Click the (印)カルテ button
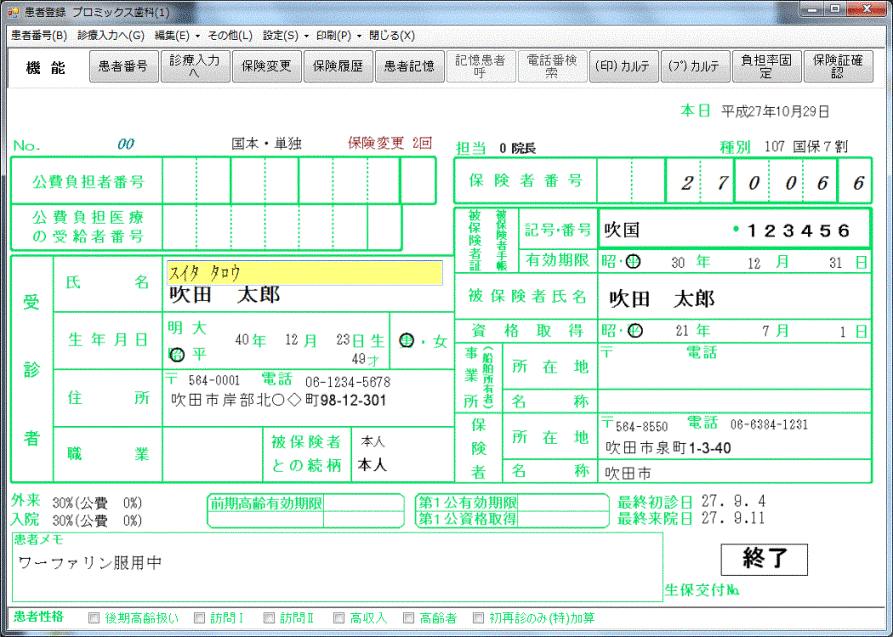The height and width of the screenshot is (637, 893). coord(624,67)
